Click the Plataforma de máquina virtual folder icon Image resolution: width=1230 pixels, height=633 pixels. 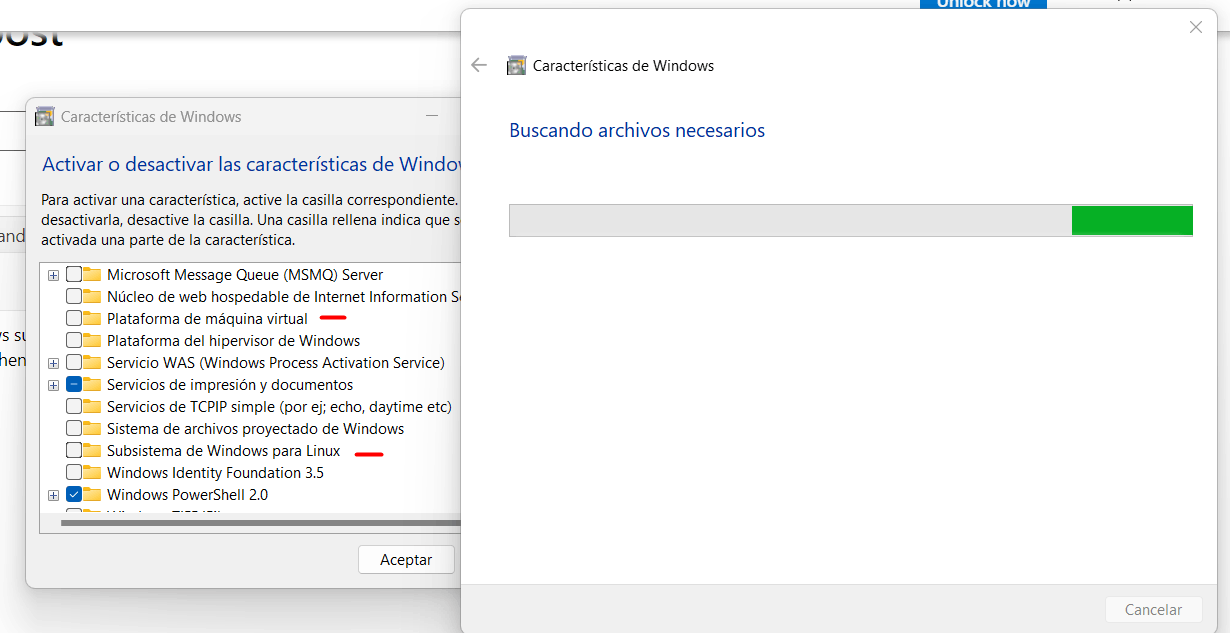click(x=93, y=319)
